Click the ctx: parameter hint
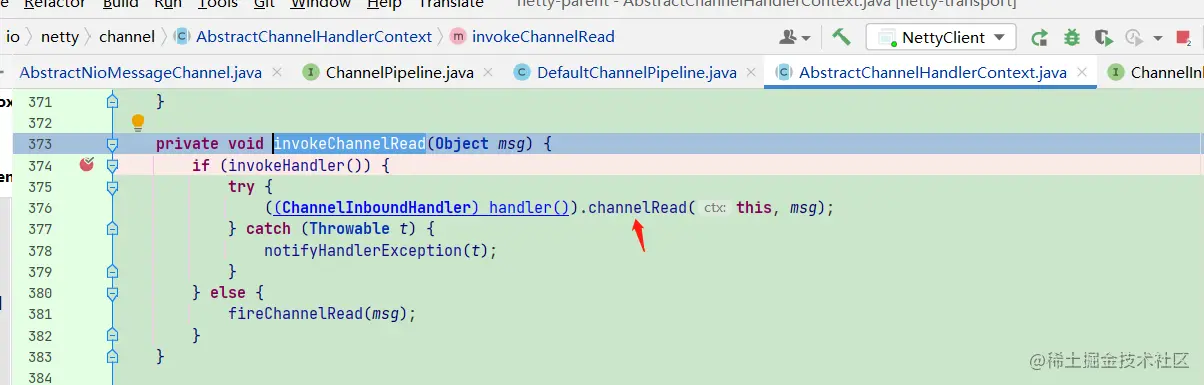Screen dimensions: 1204x385 (x=714, y=208)
